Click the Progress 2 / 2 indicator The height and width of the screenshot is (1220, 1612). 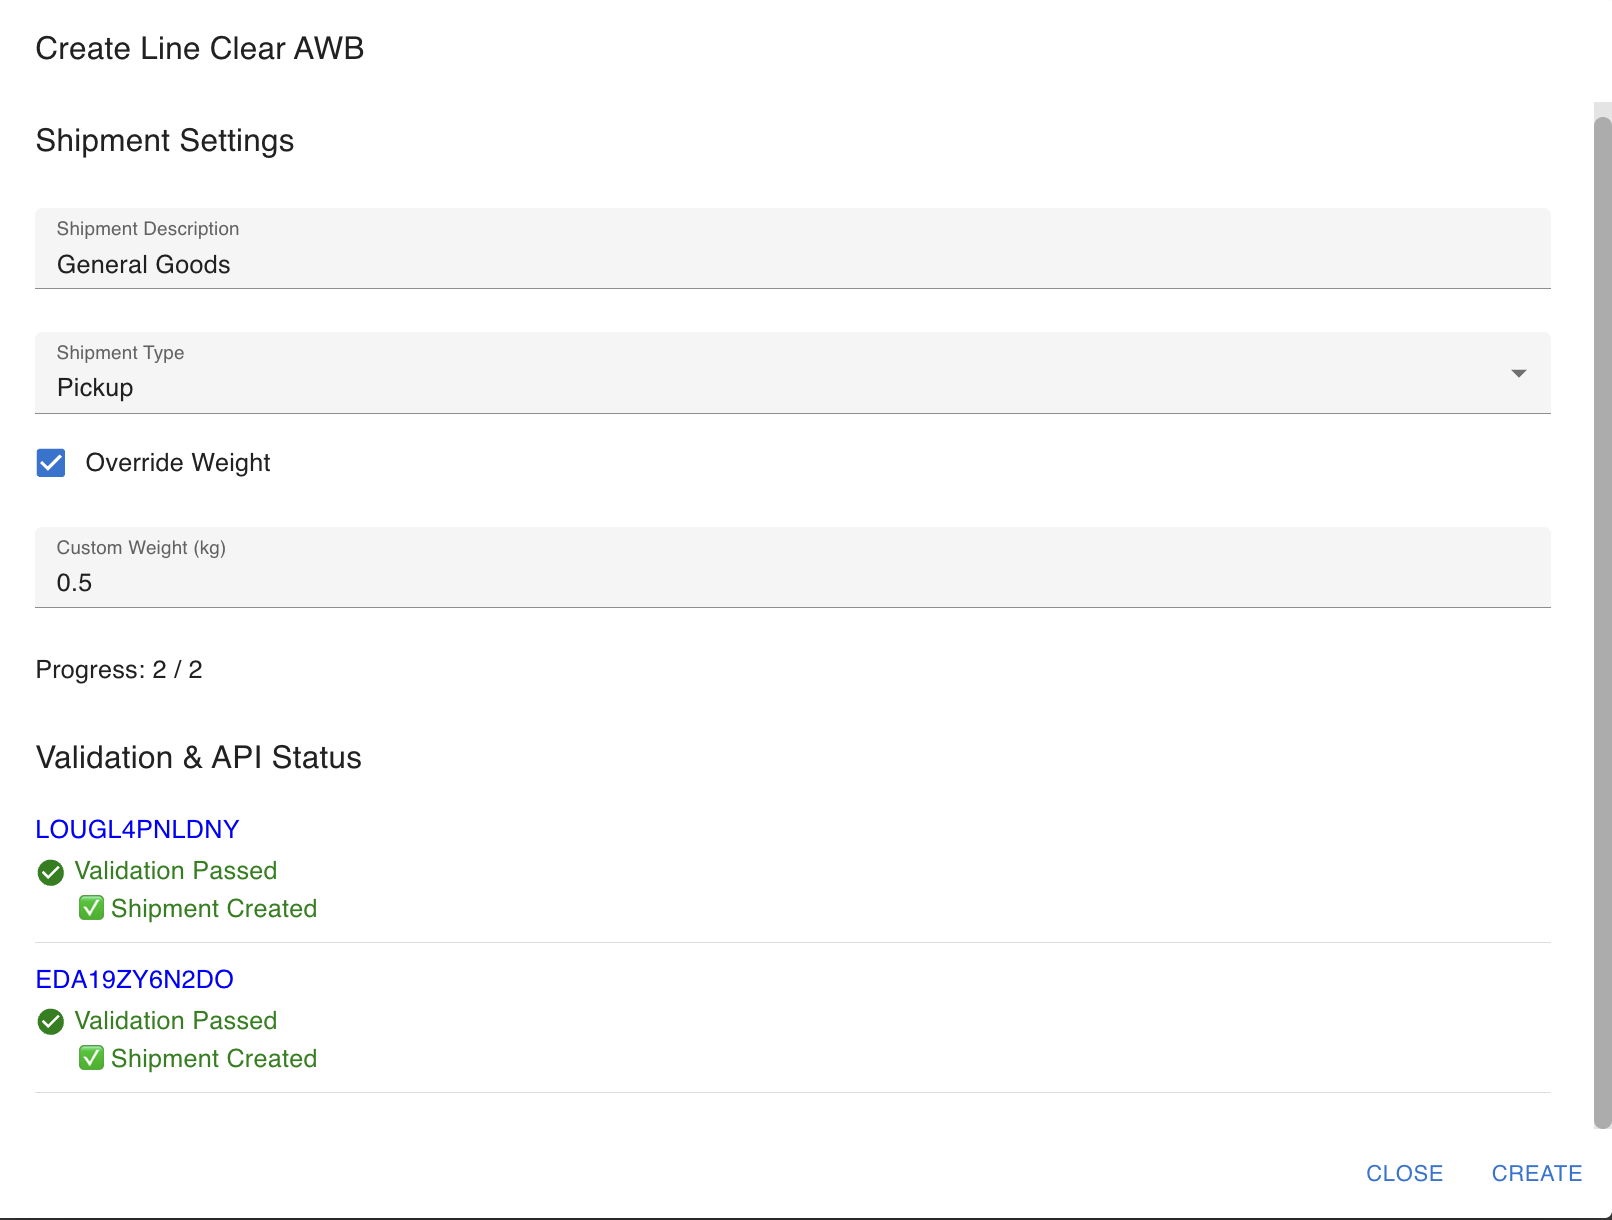[119, 670]
